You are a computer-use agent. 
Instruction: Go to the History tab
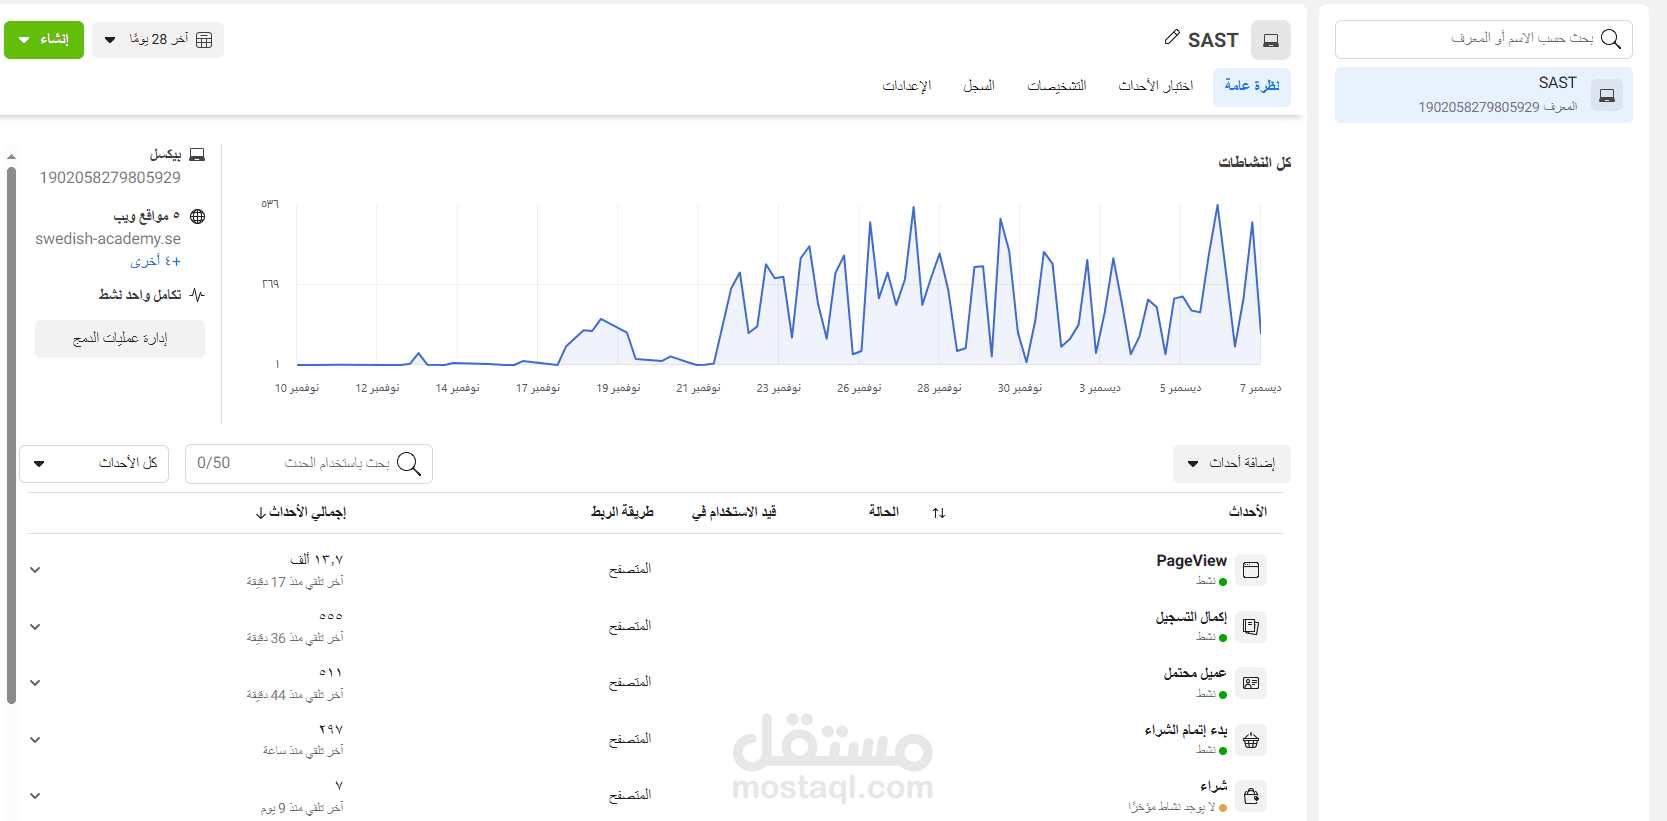[x=979, y=86]
